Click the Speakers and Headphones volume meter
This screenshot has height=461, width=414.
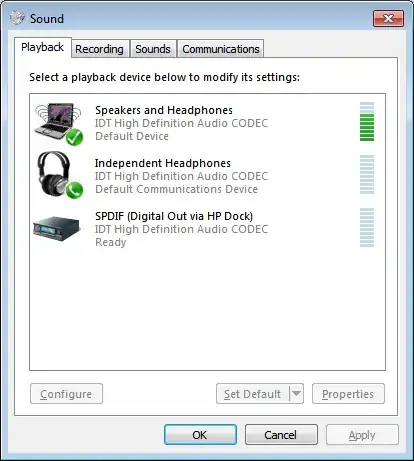(367, 122)
